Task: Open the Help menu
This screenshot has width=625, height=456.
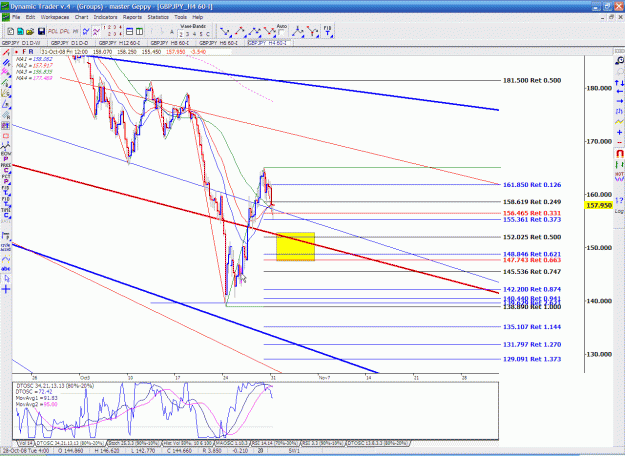Action: click(198, 17)
